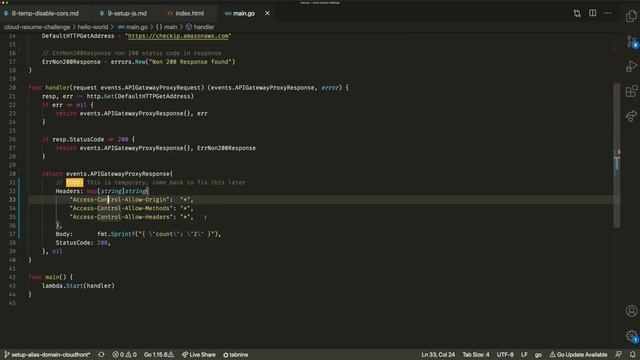The image size is (640, 360).
Task: Click breadcrumb main.go file
Action: (x=133, y=27)
